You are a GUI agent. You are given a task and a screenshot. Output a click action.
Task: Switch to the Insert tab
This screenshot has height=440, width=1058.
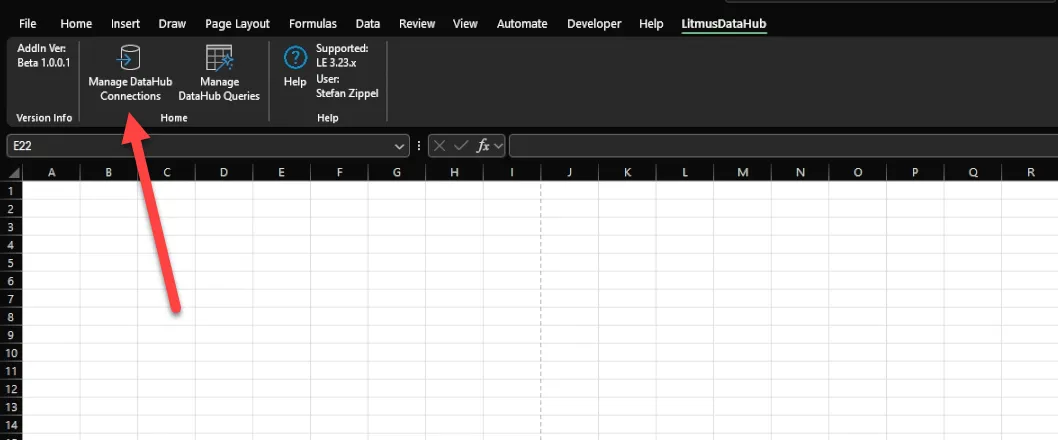point(126,24)
